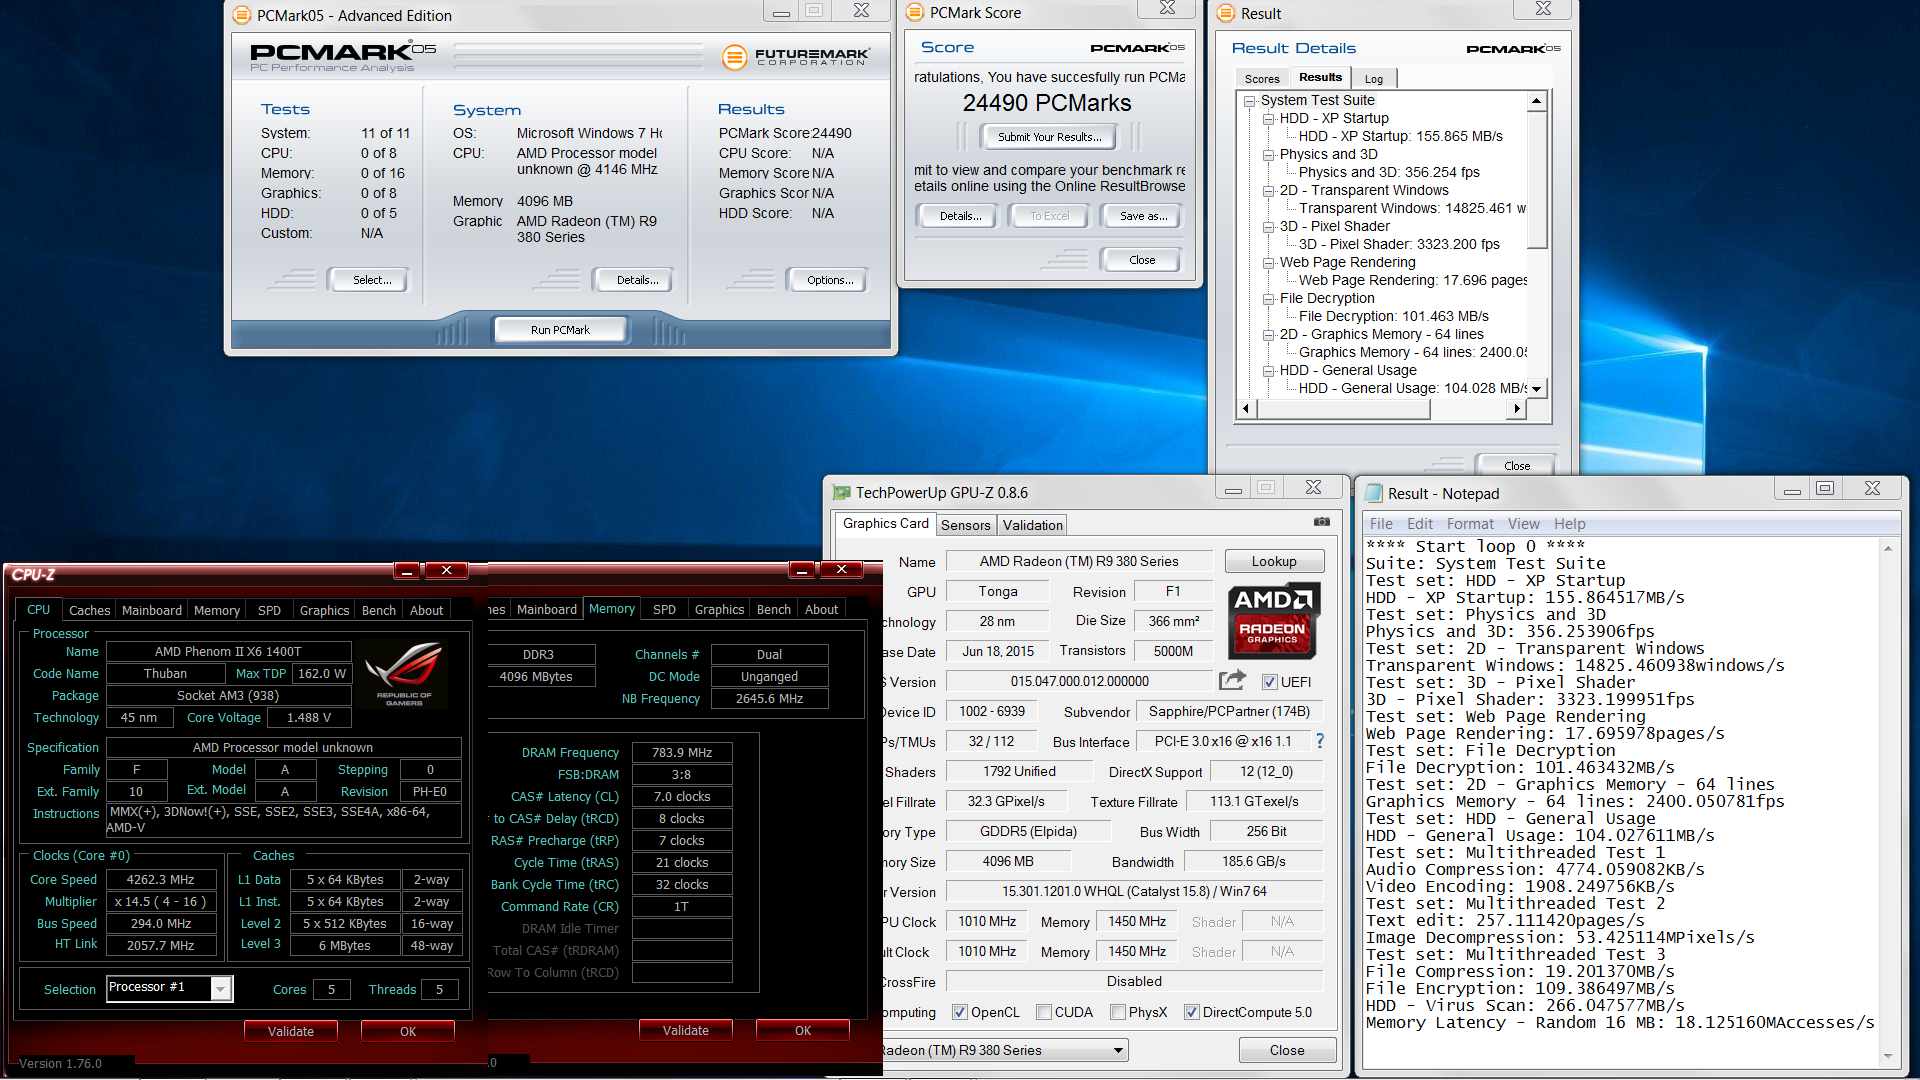Click the Bus Interface question mark icon
The width and height of the screenshot is (1920, 1080).
(x=1320, y=741)
